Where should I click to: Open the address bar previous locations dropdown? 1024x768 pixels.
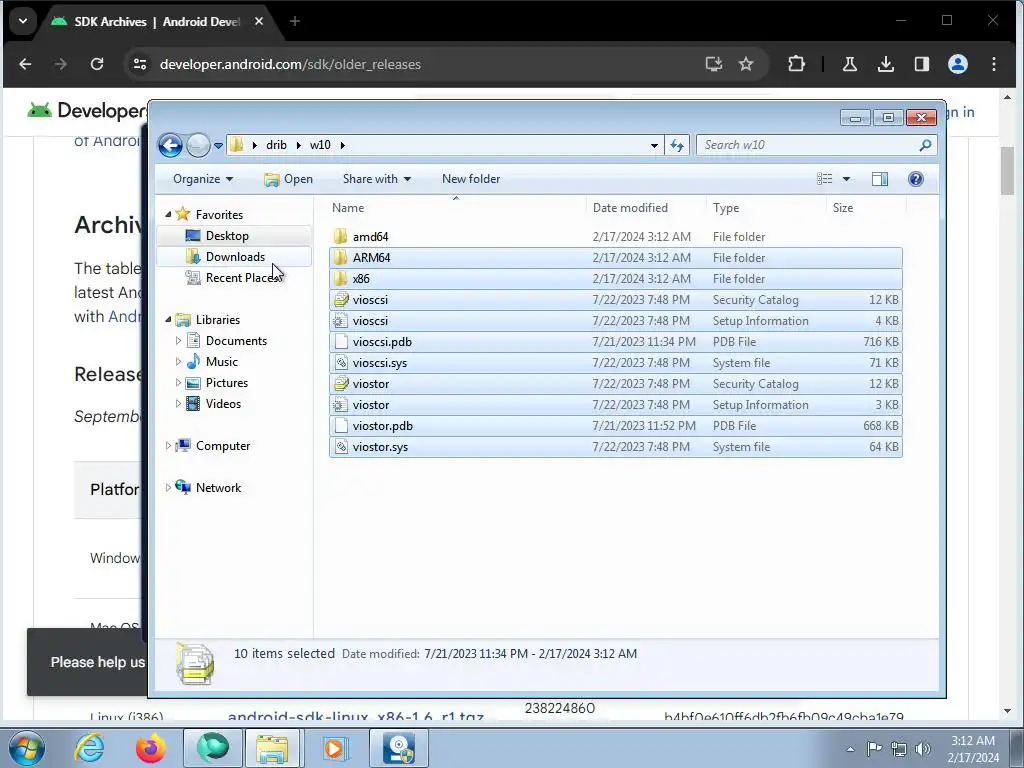coord(654,145)
